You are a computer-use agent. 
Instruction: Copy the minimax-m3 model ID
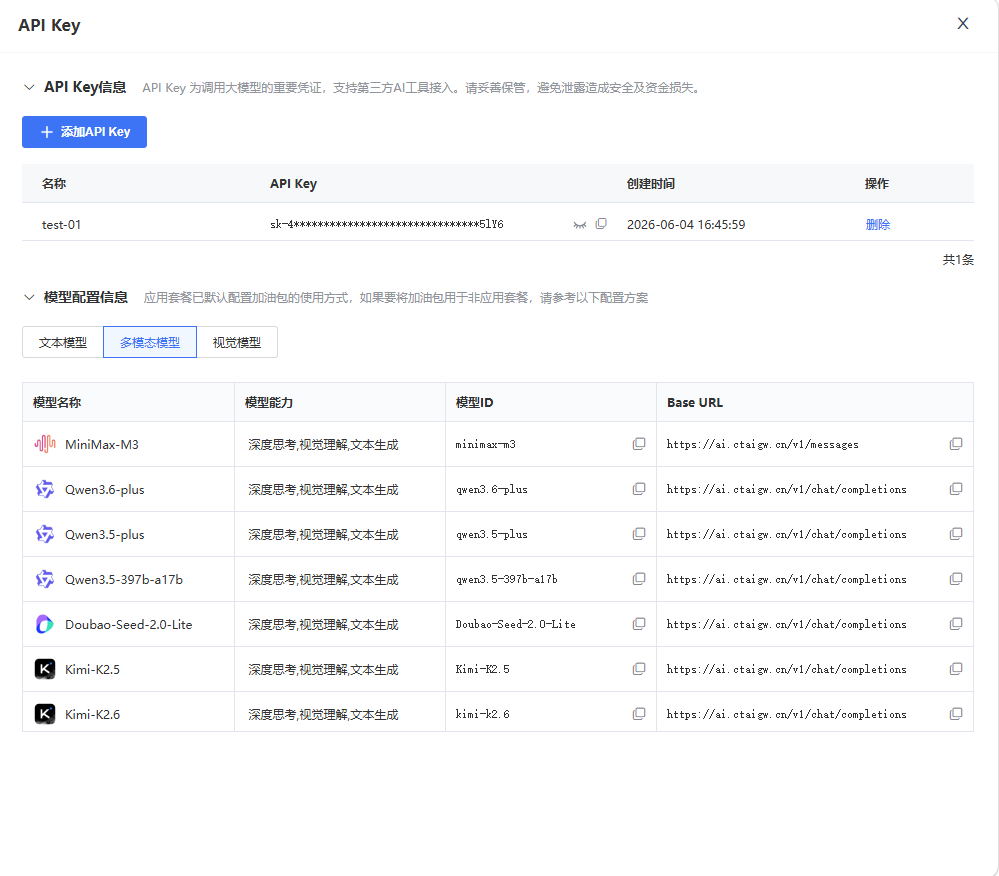[639, 444]
